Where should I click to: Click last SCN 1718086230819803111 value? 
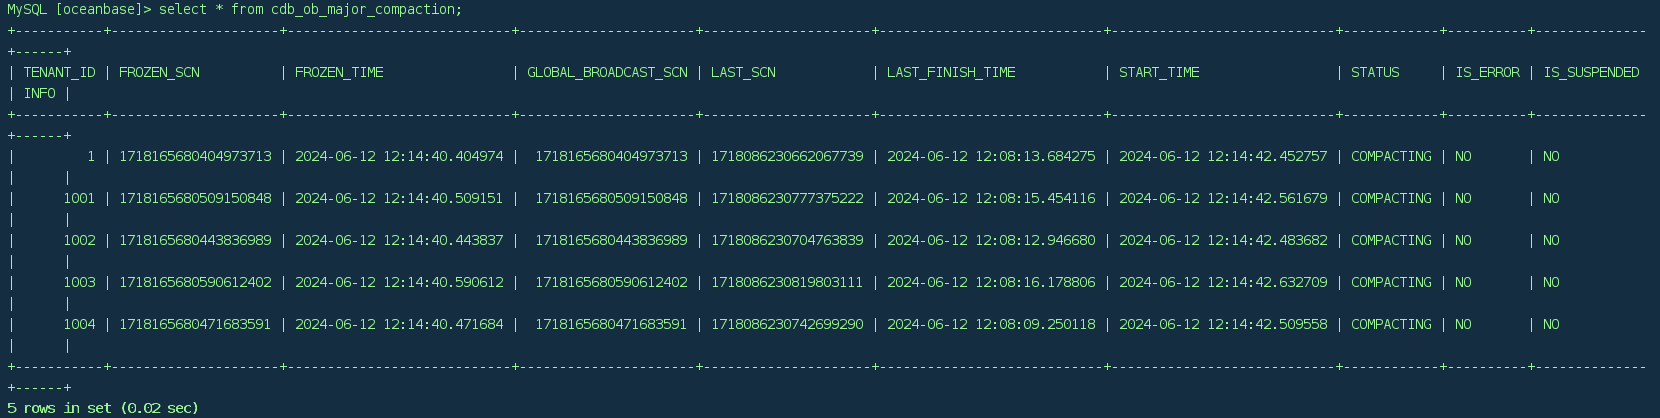point(787,282)
